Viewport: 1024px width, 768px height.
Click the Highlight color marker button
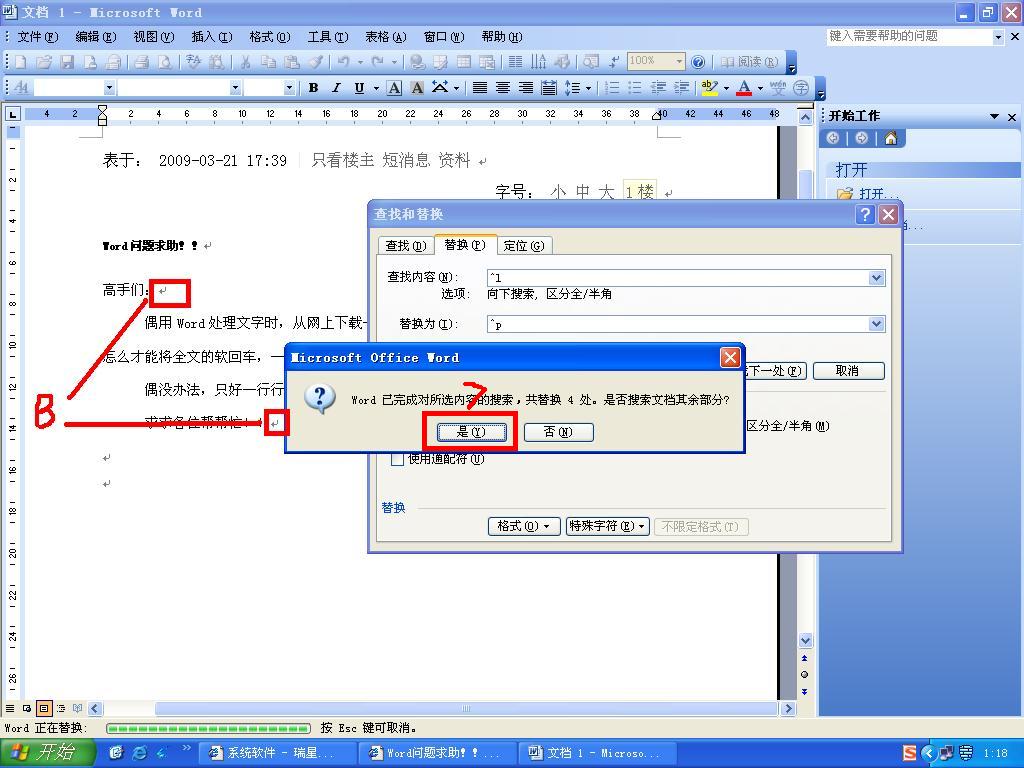[709, 88]
